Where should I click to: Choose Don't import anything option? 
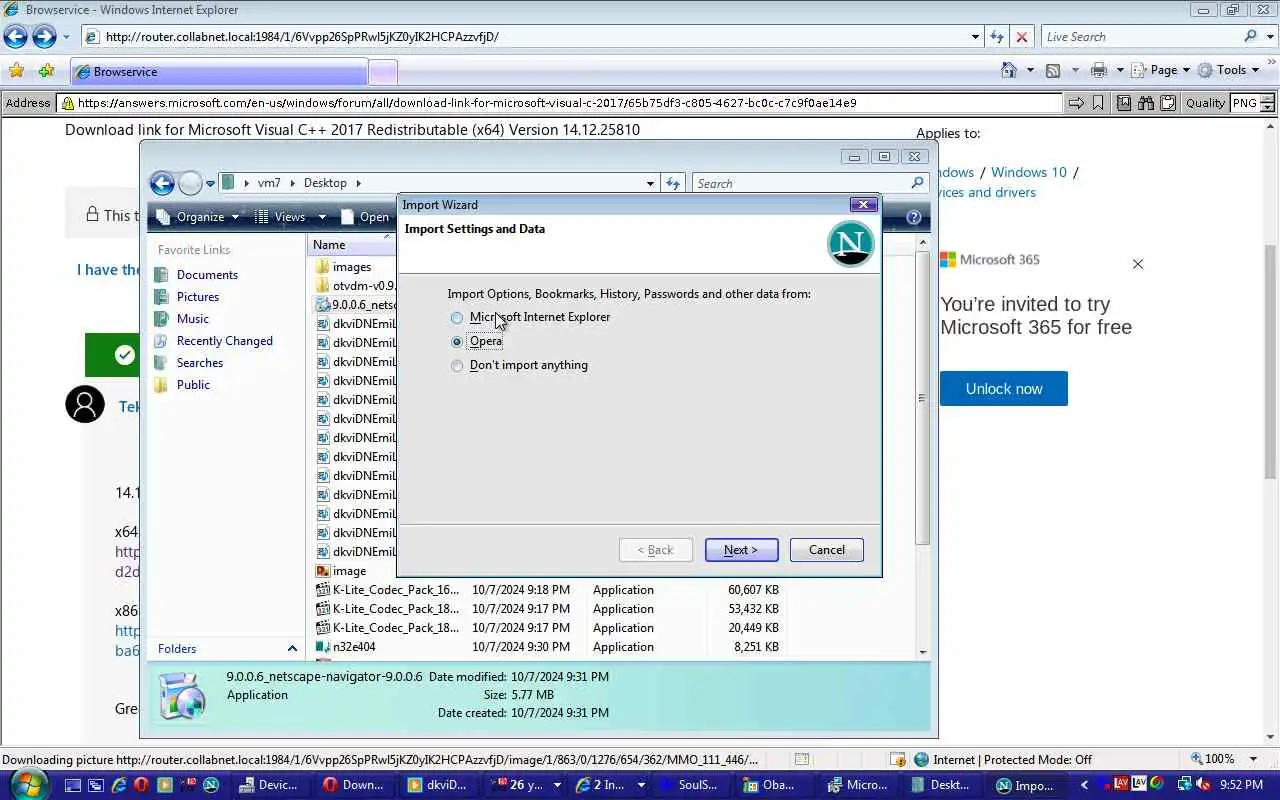pyautogui.click(x=457, y=366)
